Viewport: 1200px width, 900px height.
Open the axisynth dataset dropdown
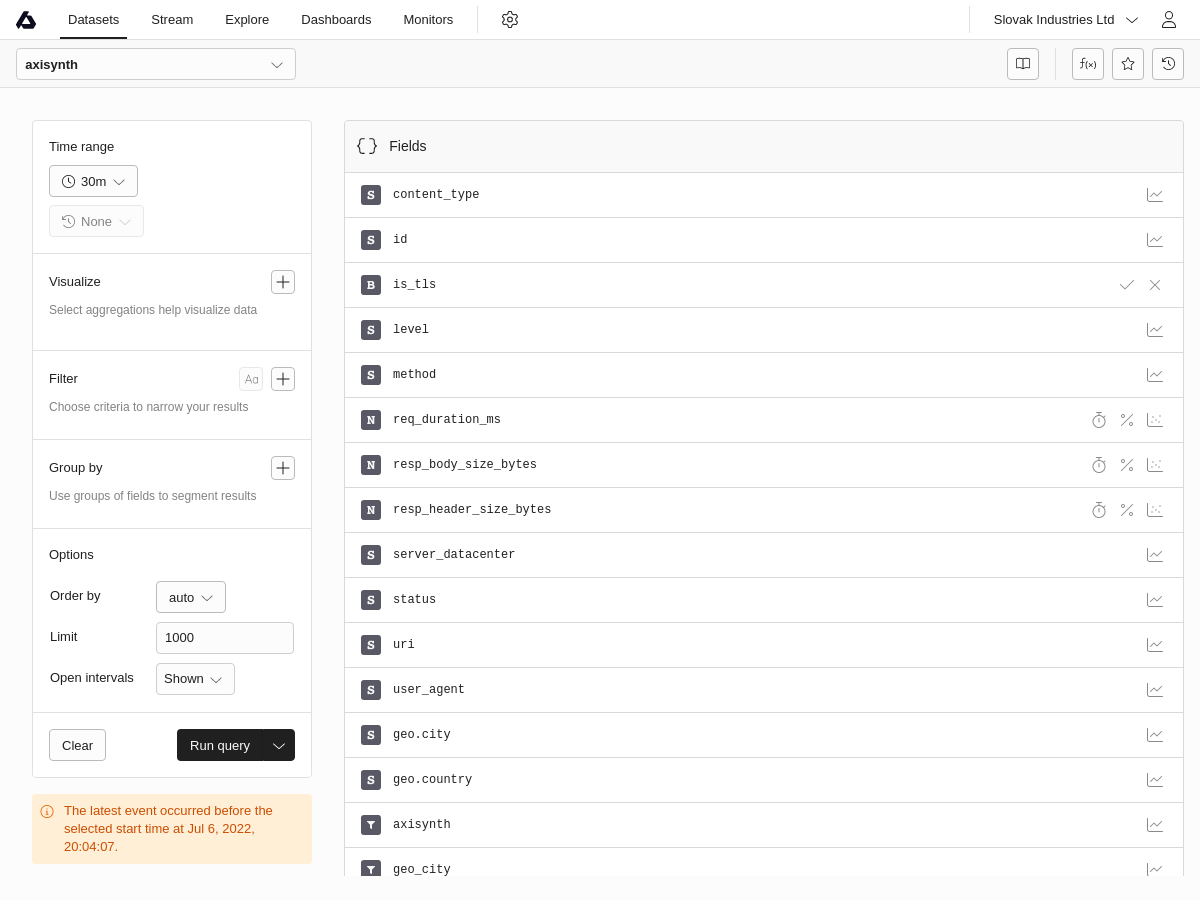156,64
